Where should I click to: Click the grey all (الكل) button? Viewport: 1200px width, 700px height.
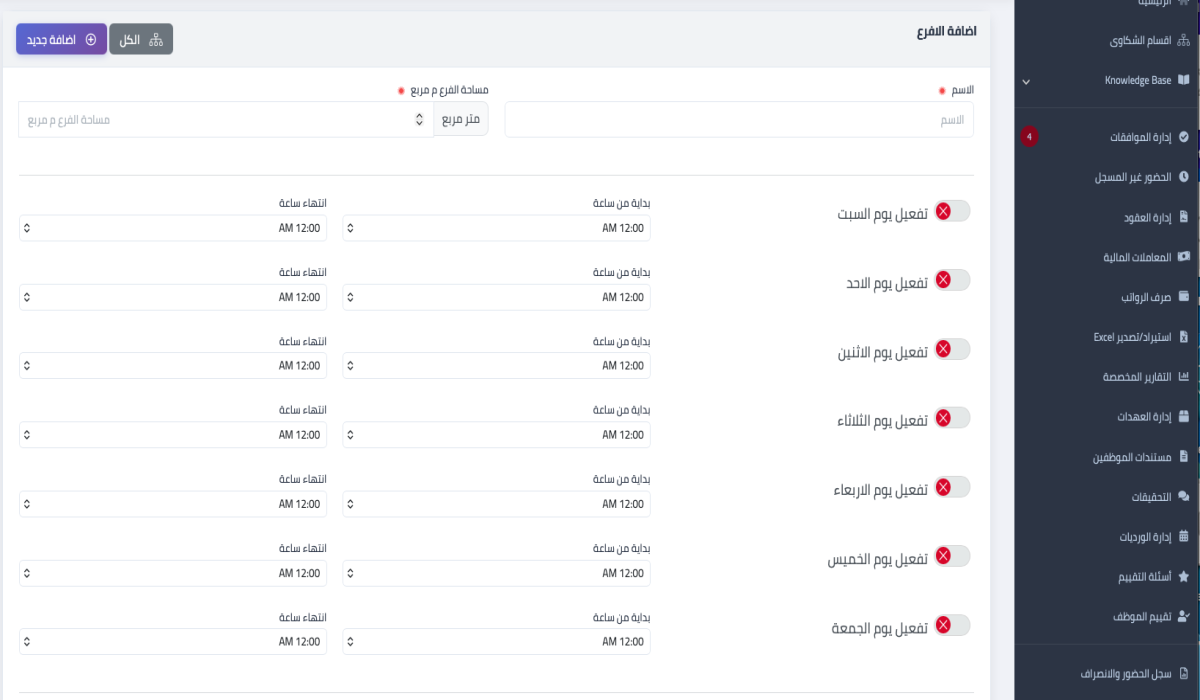click(x=141, y=39)
